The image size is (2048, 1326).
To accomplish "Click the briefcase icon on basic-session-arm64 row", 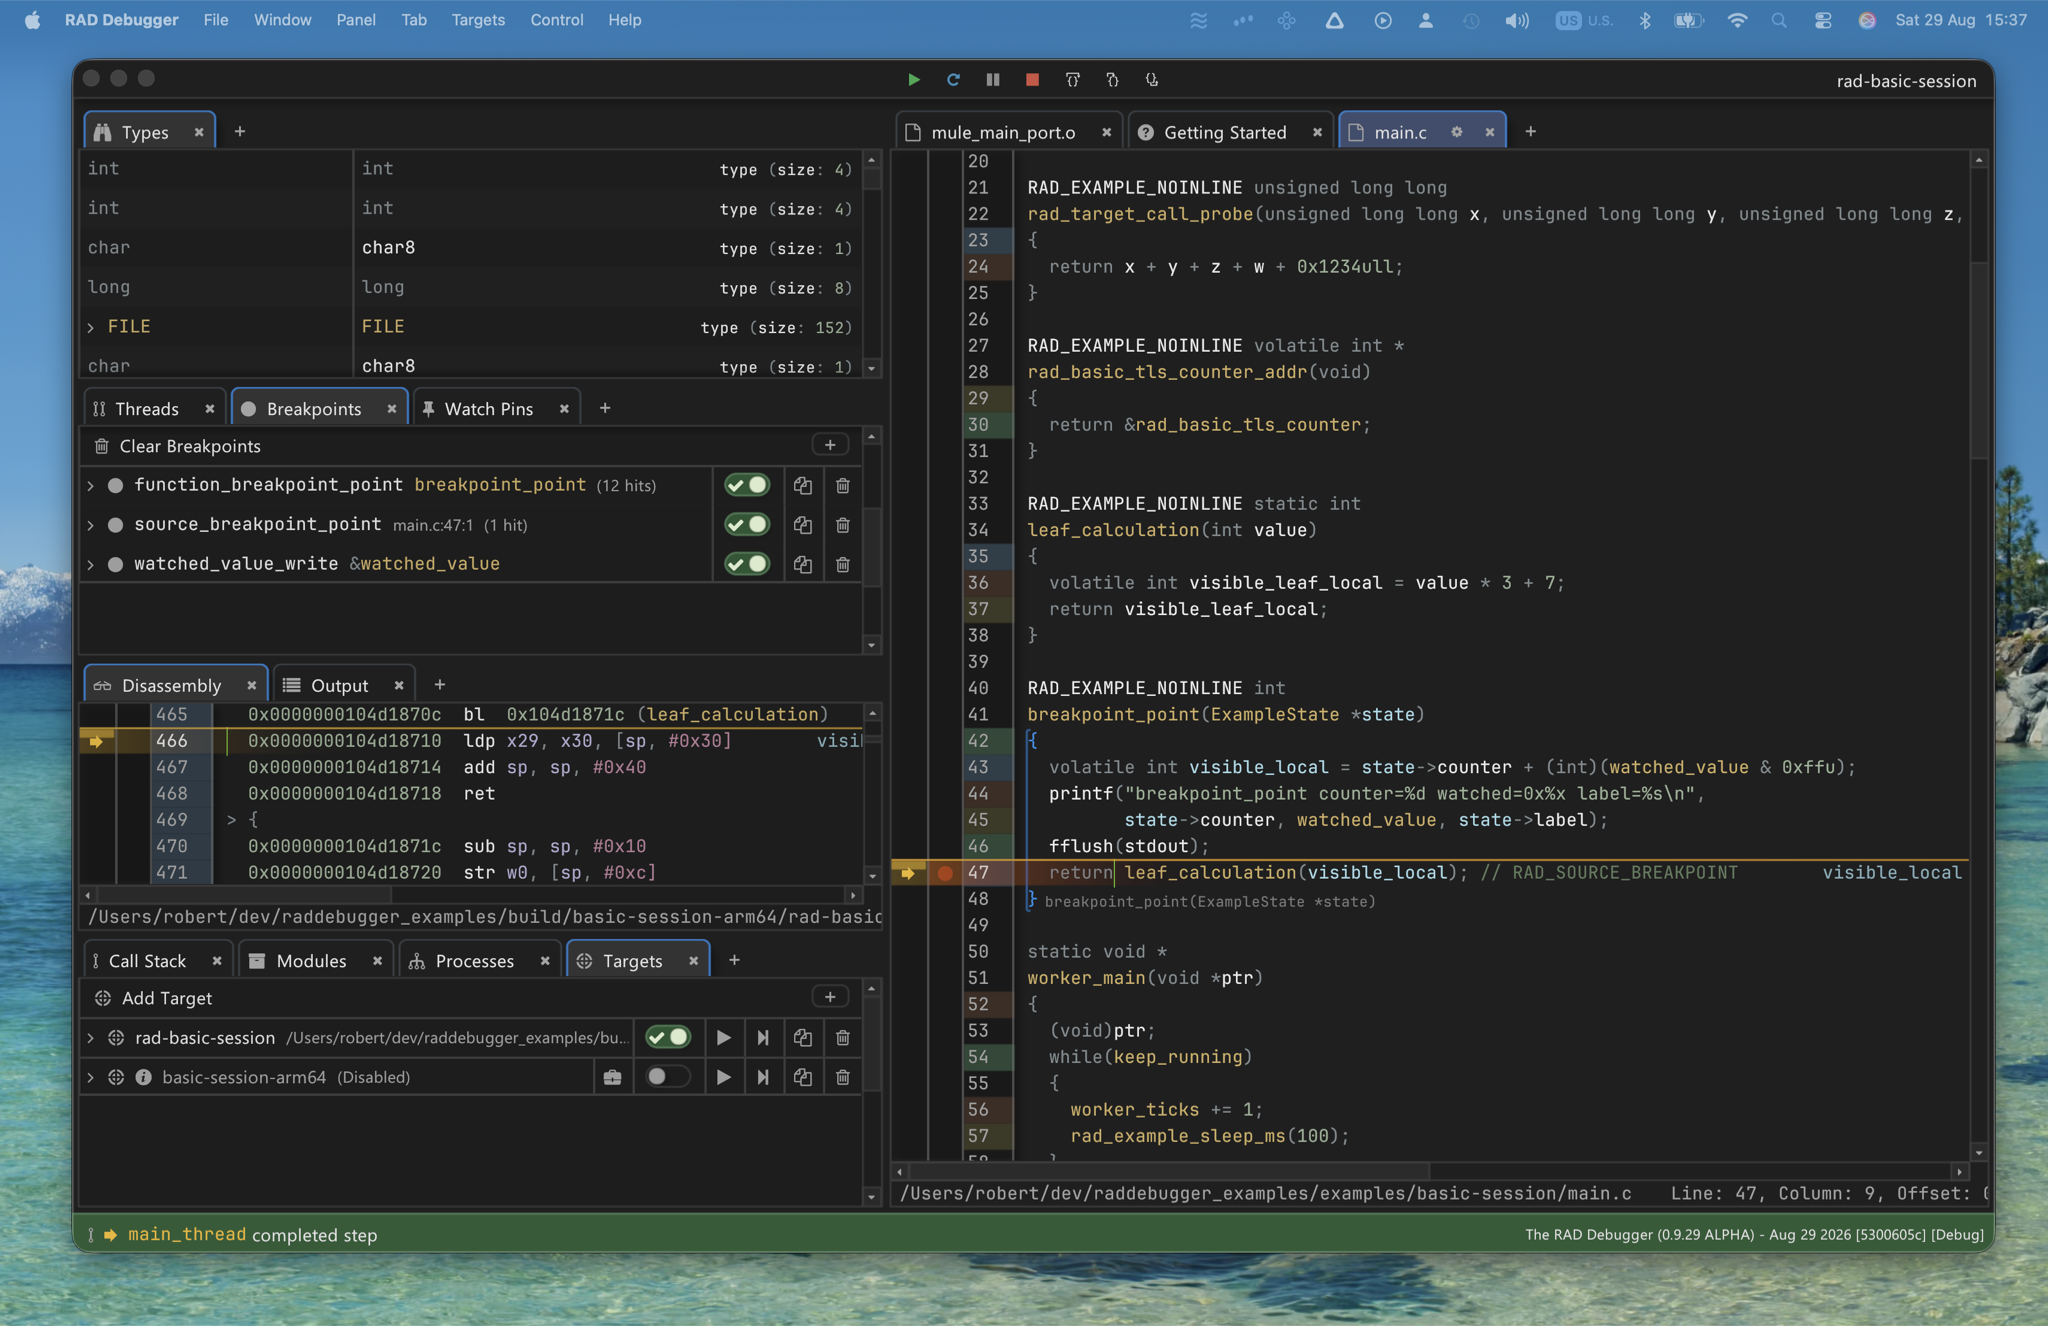I will click(x=613, y=1077).
